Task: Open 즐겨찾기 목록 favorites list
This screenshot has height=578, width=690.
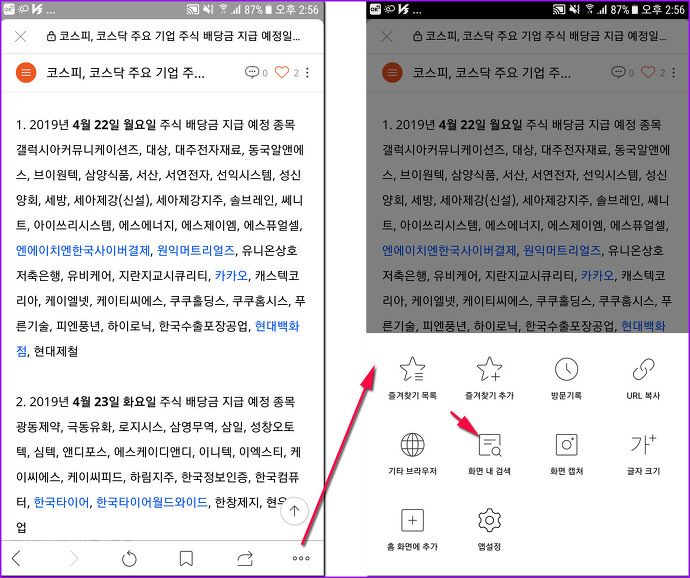Action: (412, 378)
